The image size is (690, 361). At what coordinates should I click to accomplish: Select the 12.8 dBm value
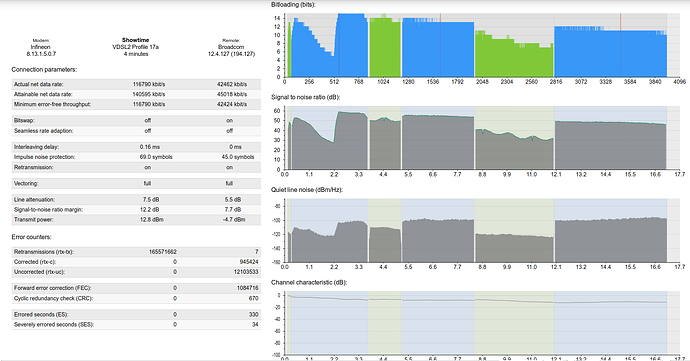pos(152,220)
